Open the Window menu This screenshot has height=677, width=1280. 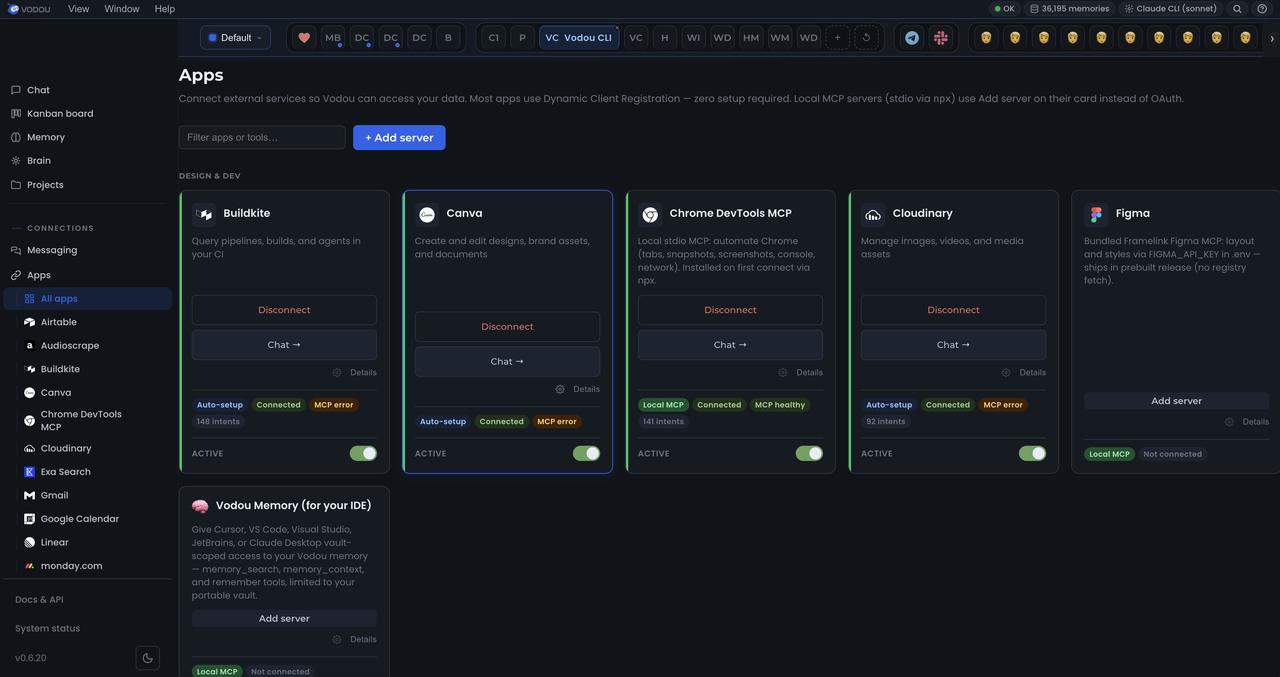click(122, 9)
